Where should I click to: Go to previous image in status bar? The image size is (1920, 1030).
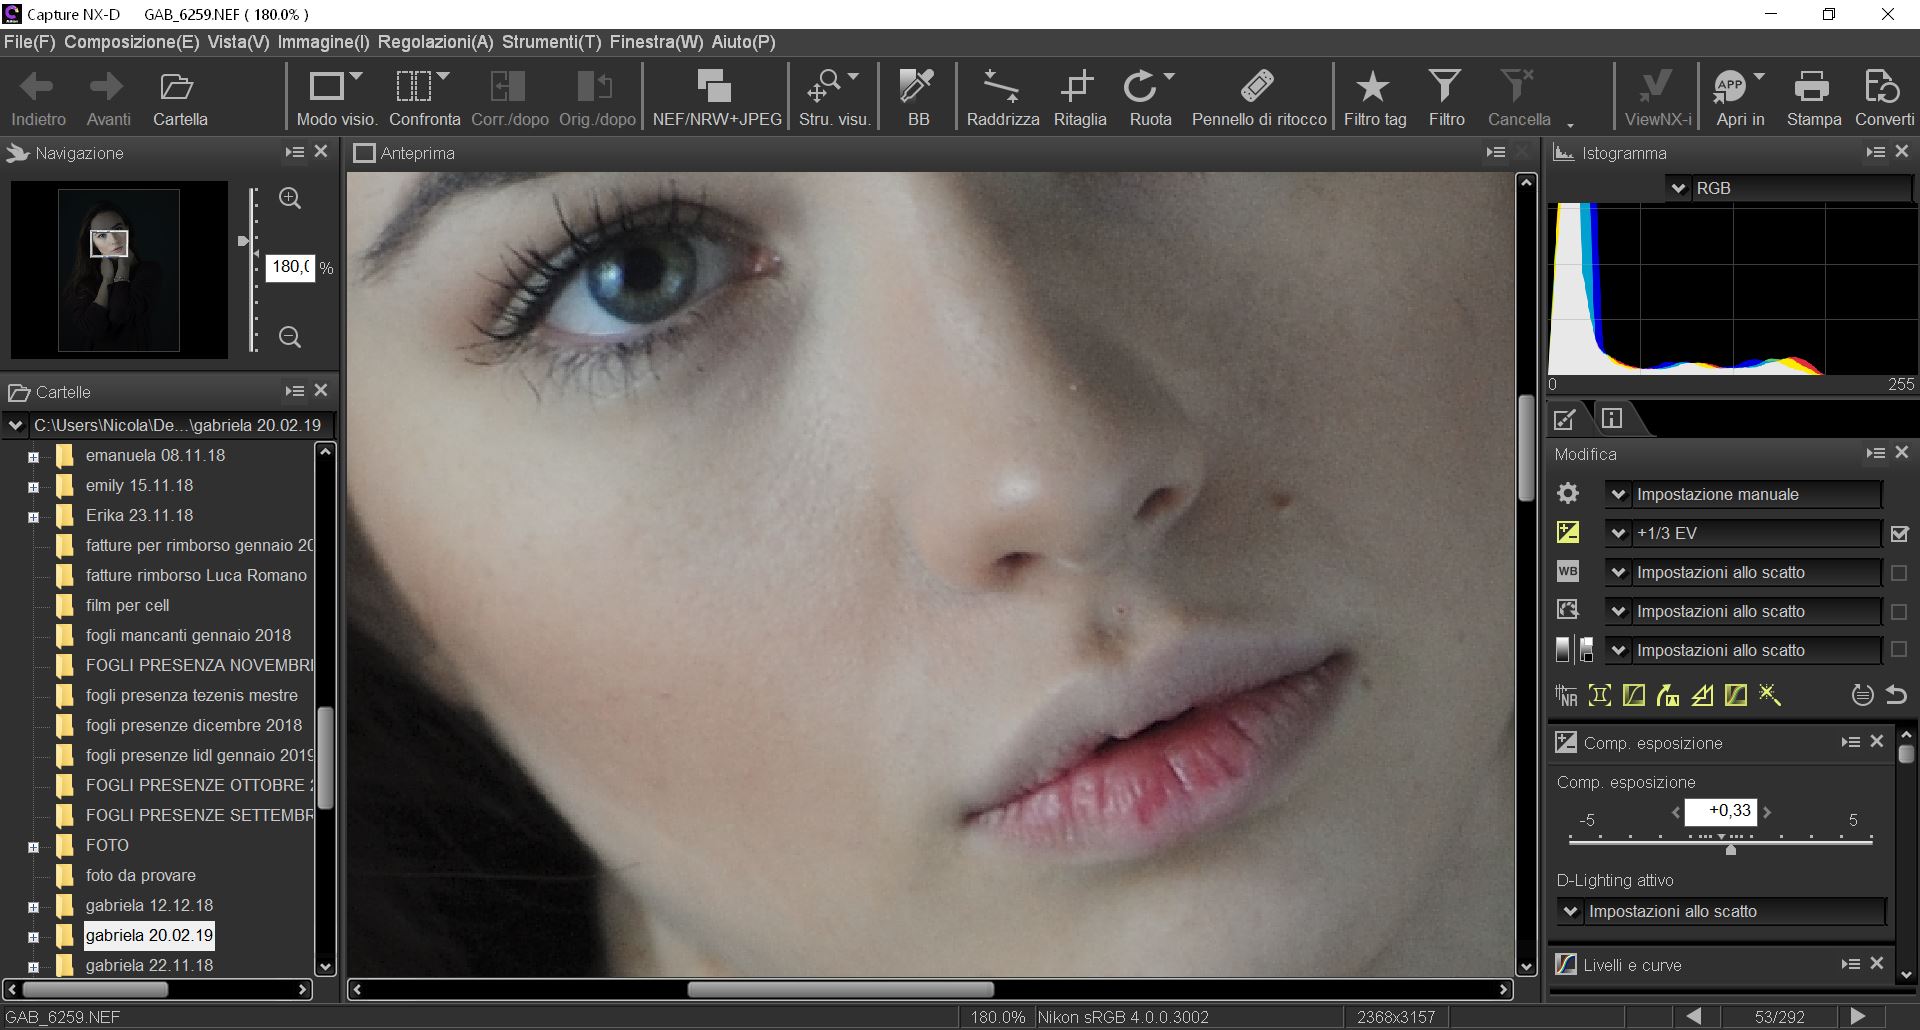pyautogui.click(x=1694, y=1016)
